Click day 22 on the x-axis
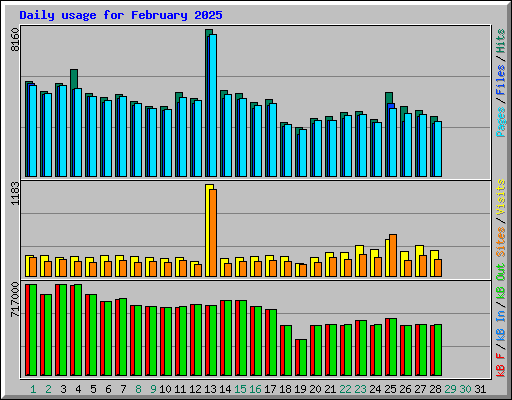This screenshot has height=400, width=512. tap(345, 389)
